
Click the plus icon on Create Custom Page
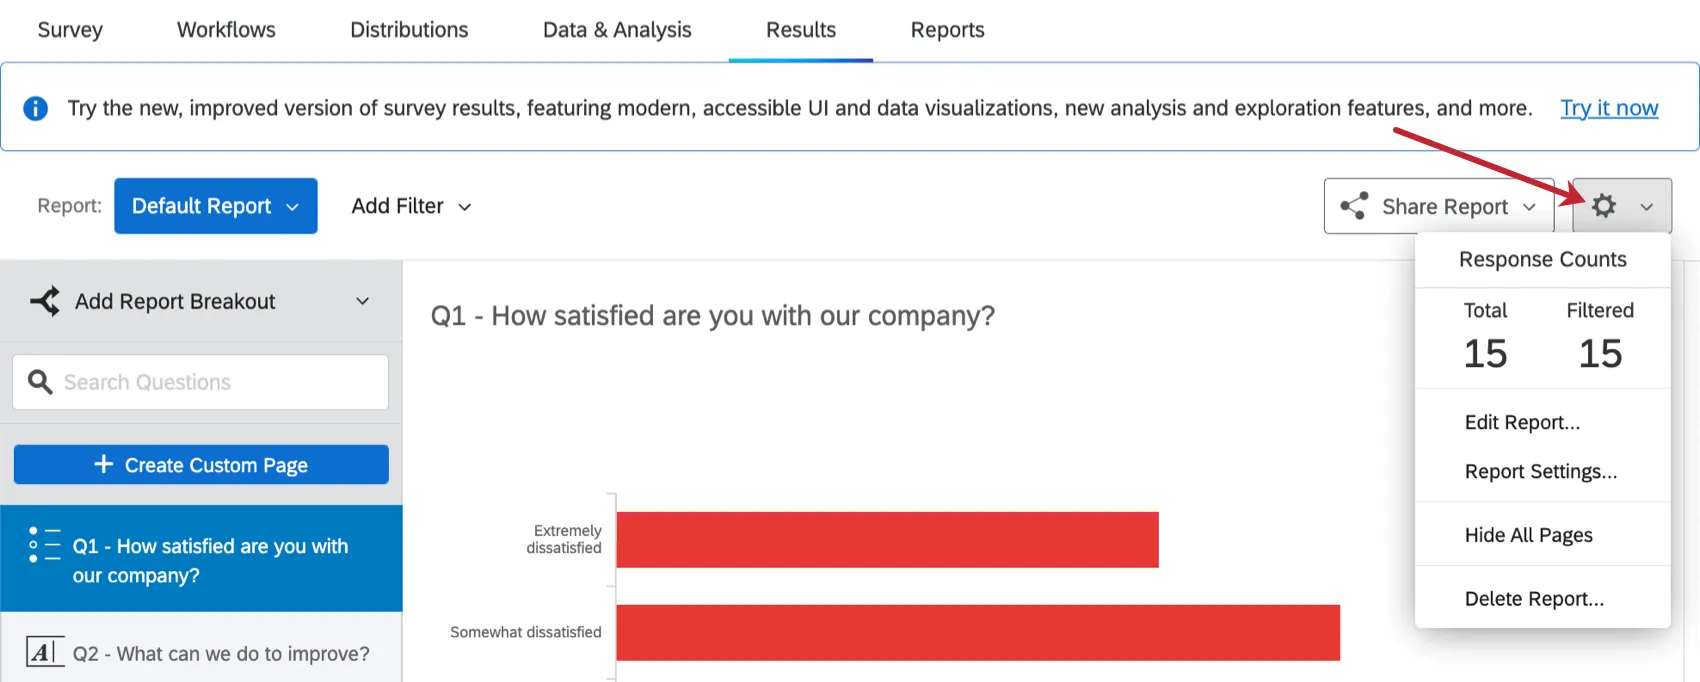tap(101, 464)
